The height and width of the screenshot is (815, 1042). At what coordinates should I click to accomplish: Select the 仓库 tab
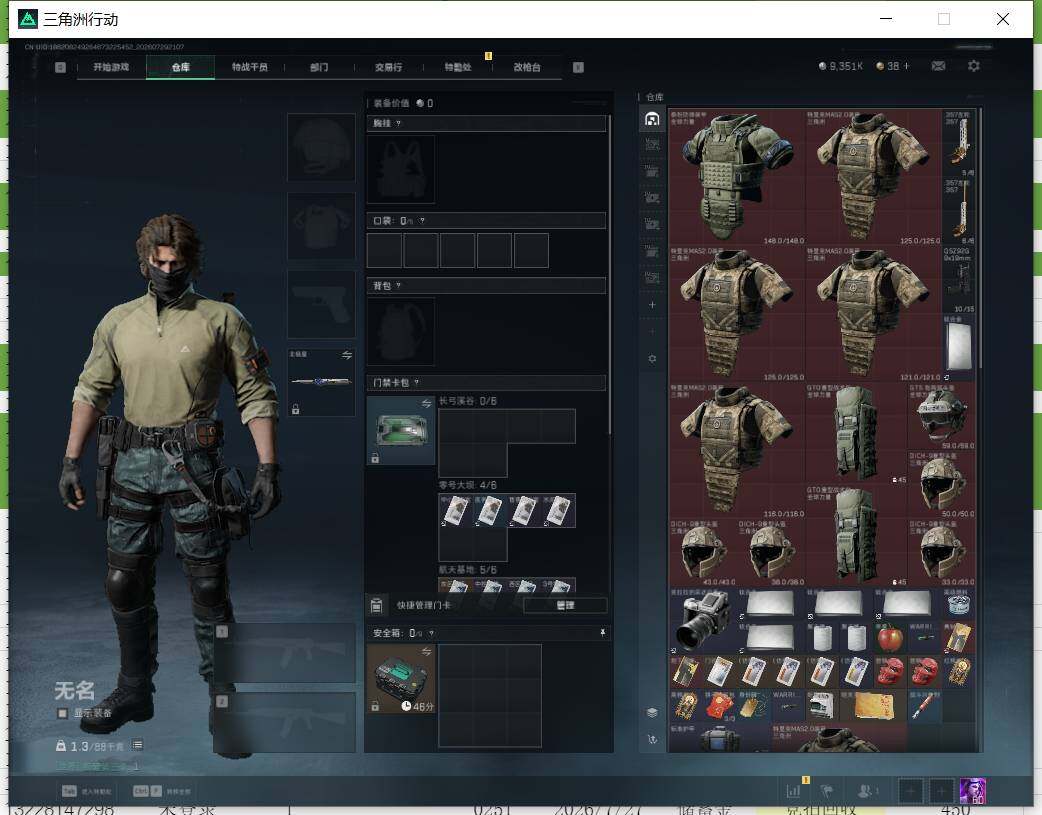pyautogui.click(x=180, y=67)
